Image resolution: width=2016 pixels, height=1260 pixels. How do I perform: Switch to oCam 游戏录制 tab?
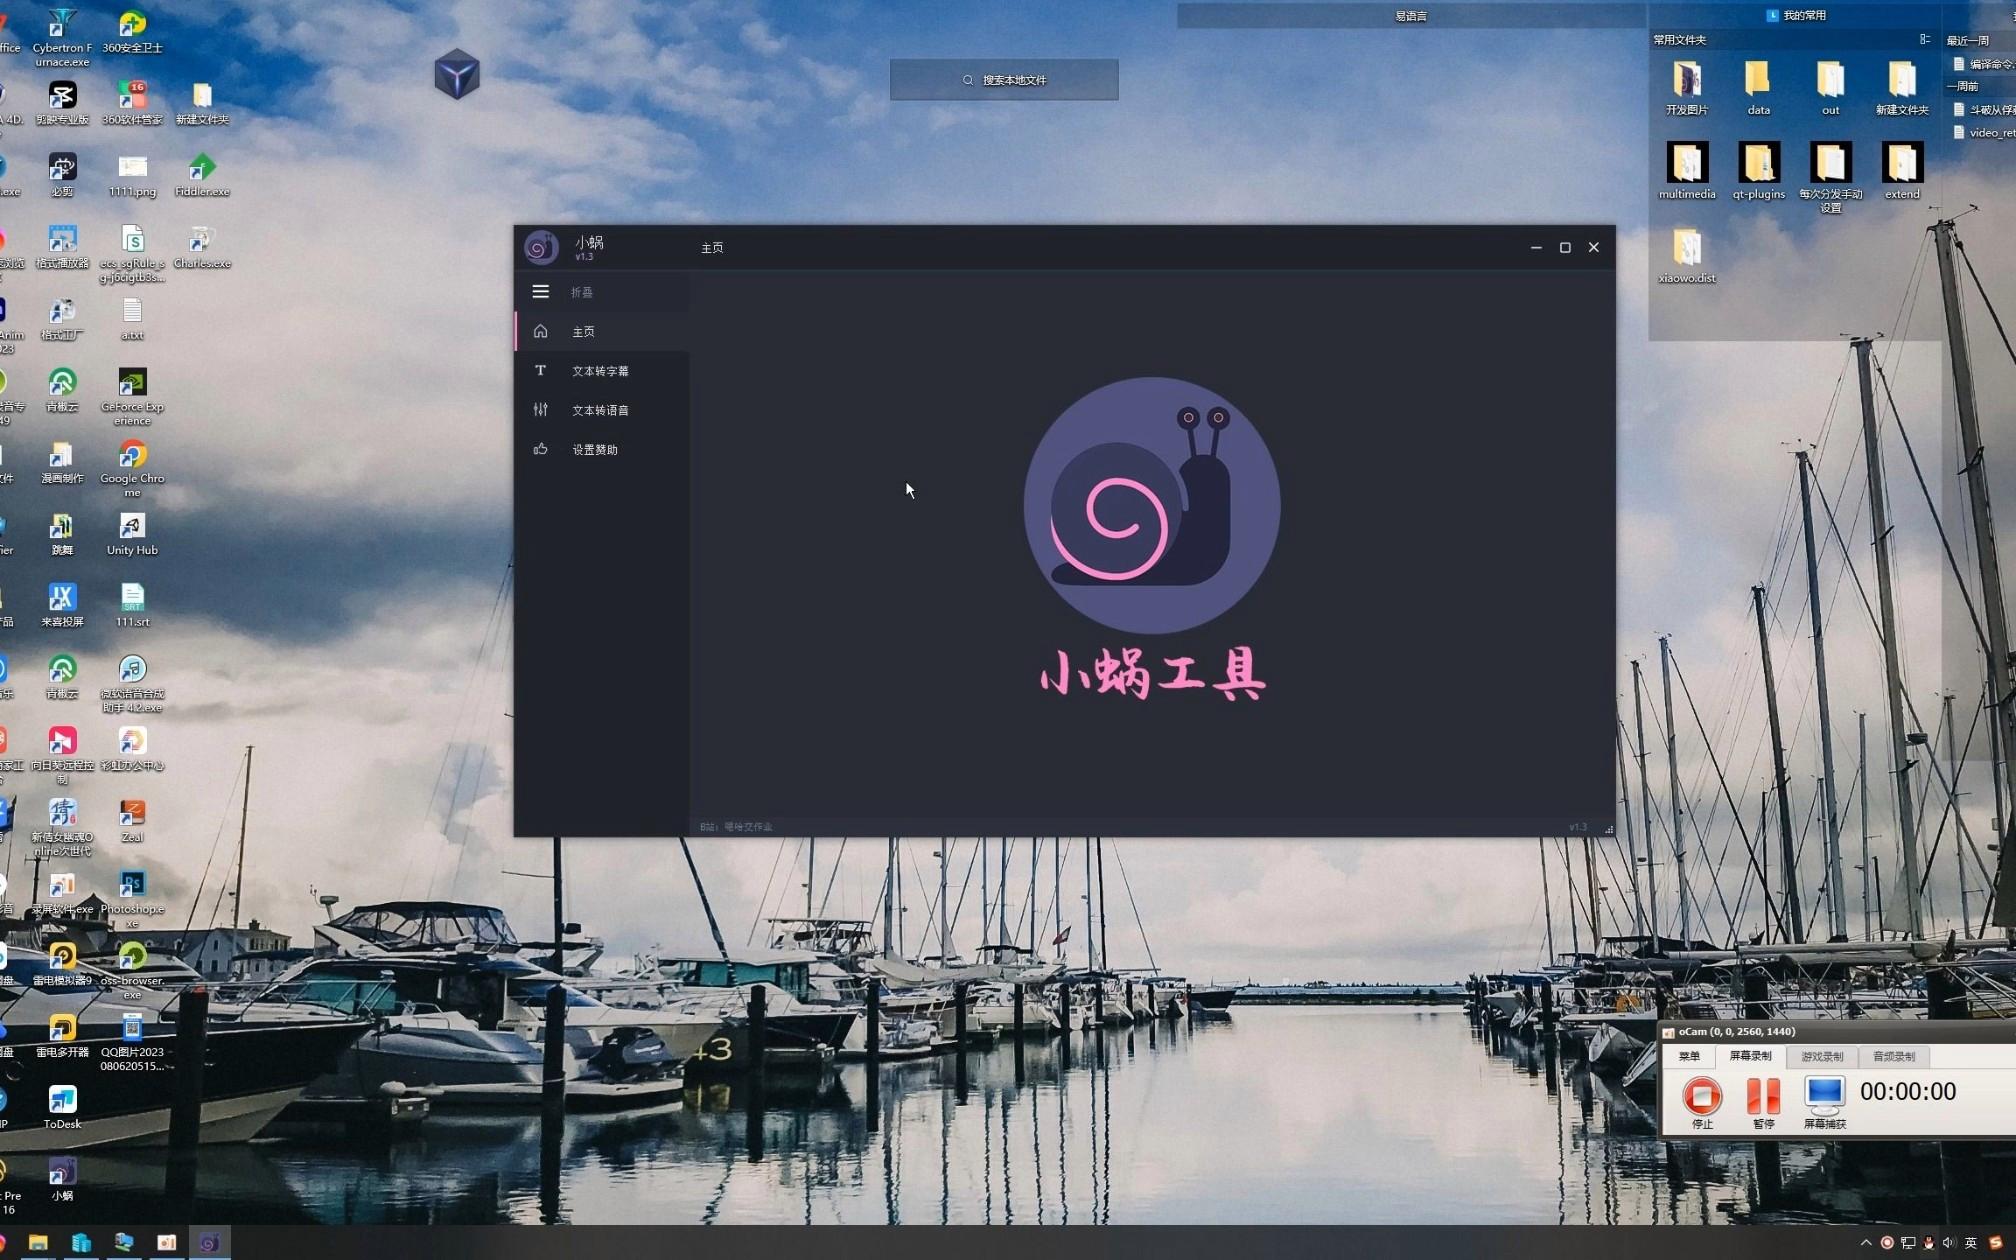1822,1056
